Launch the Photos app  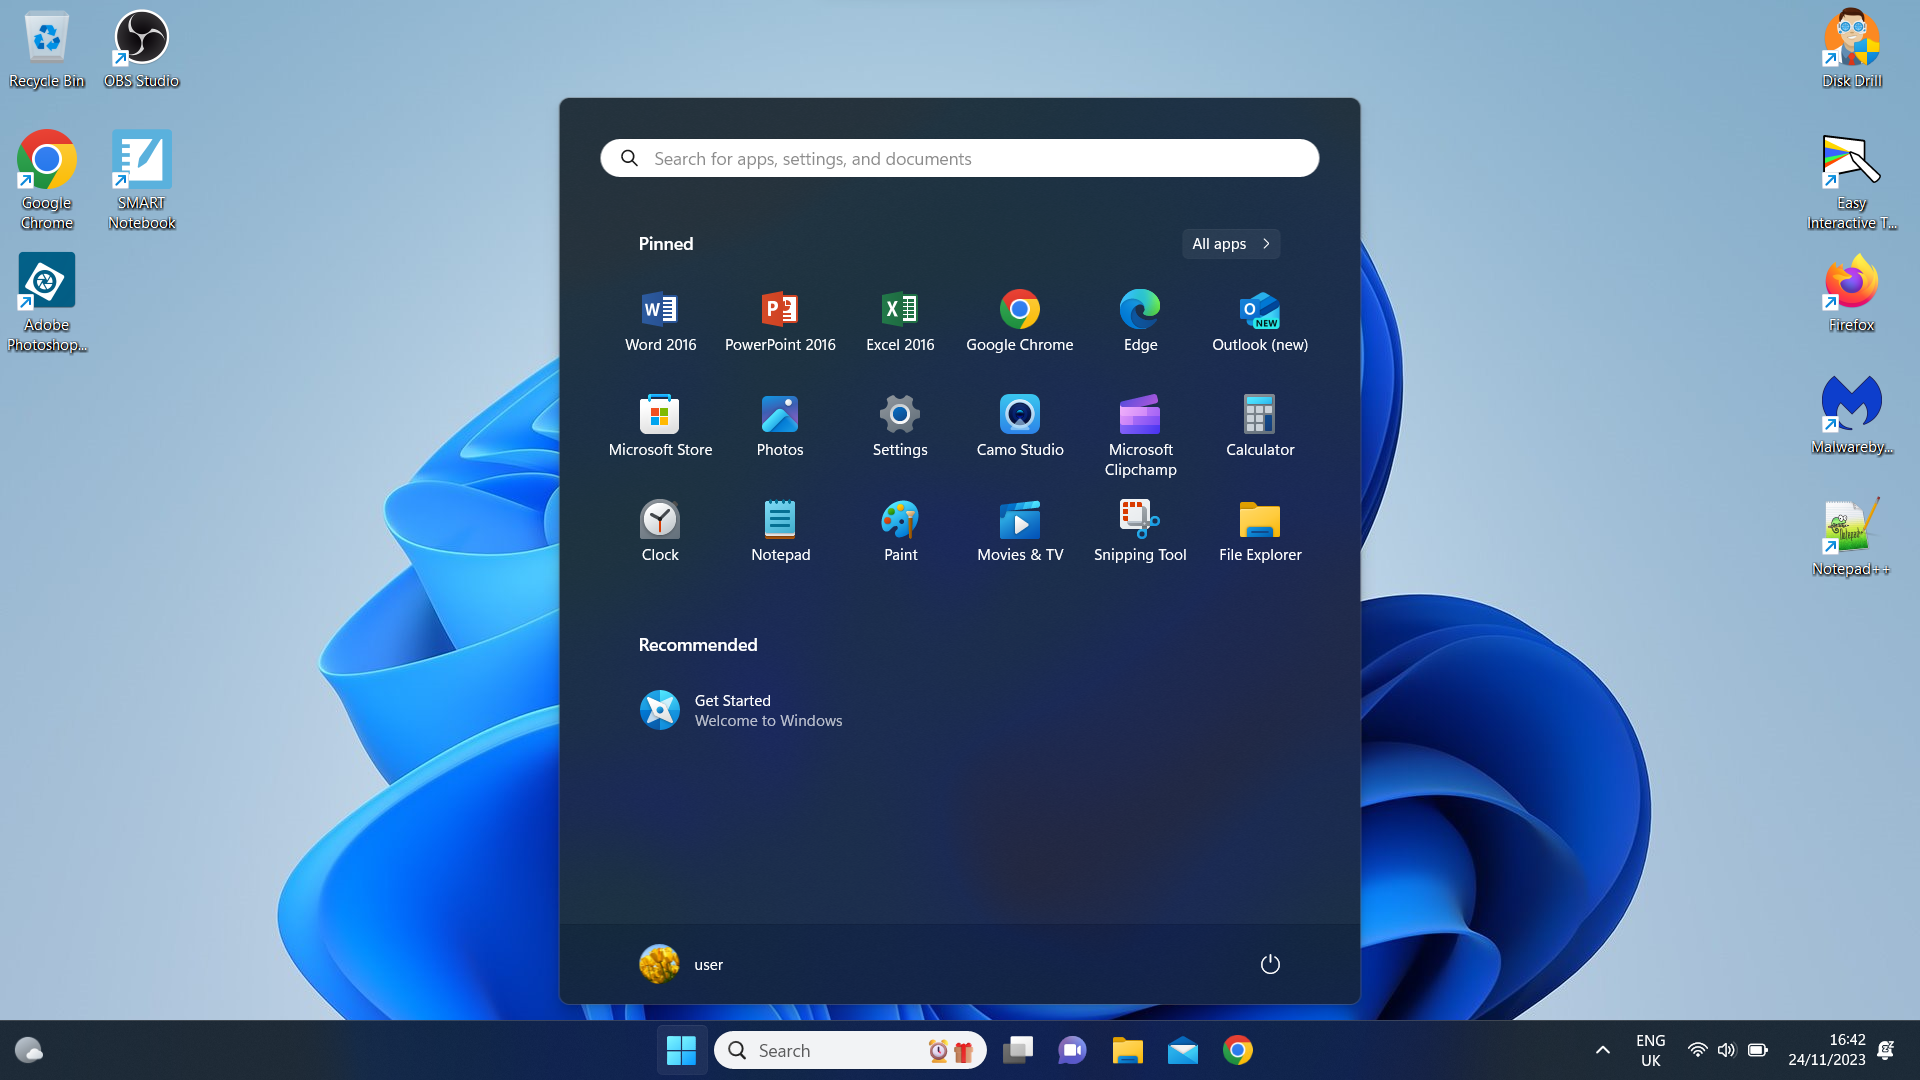click(x=780, y=427)
